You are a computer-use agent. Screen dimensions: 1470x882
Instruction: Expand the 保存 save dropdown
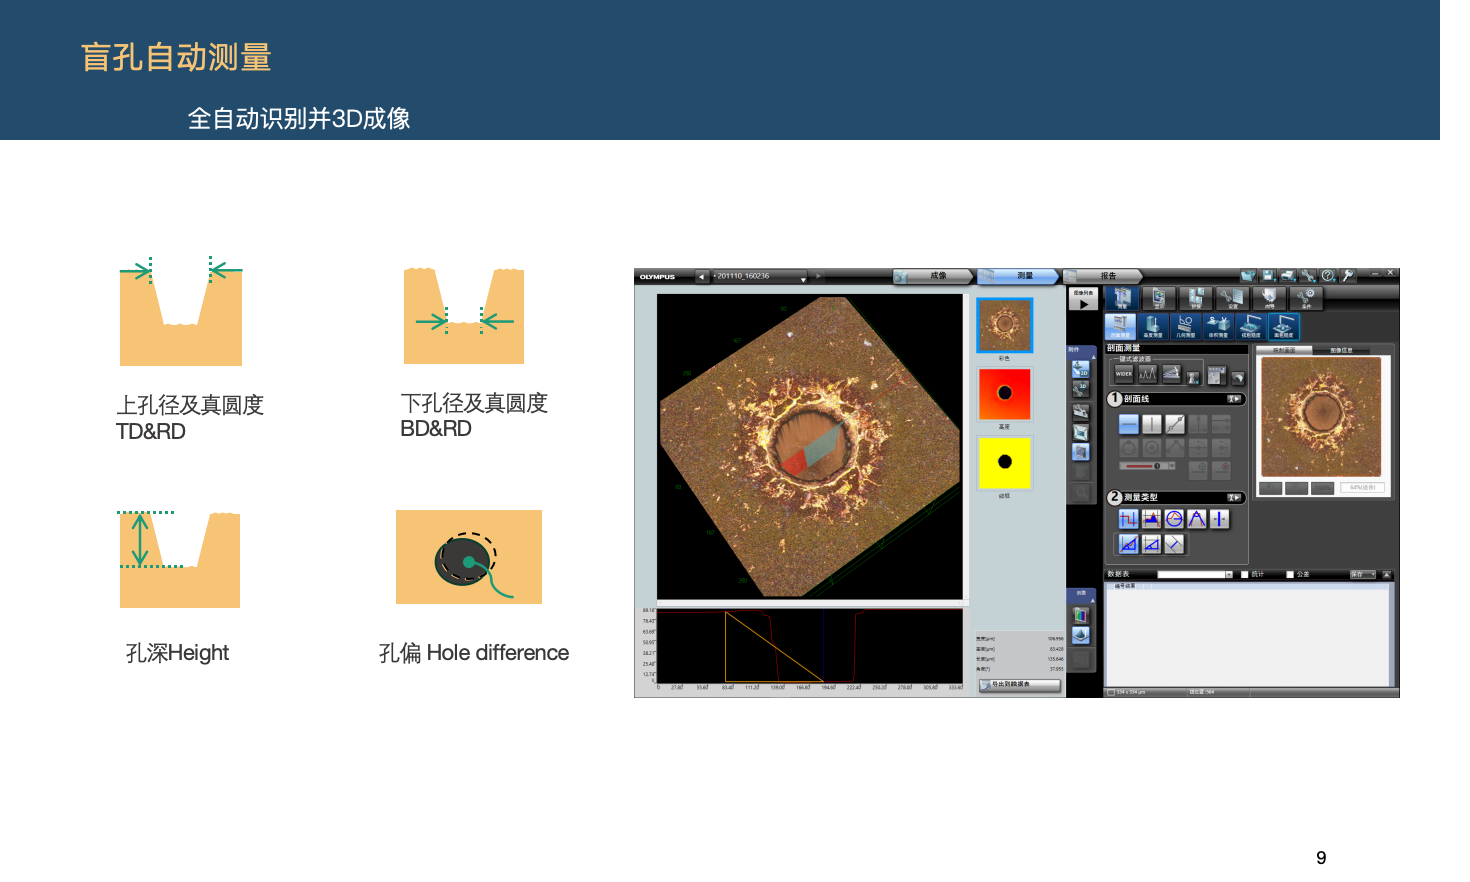(x=1363, y=574)
